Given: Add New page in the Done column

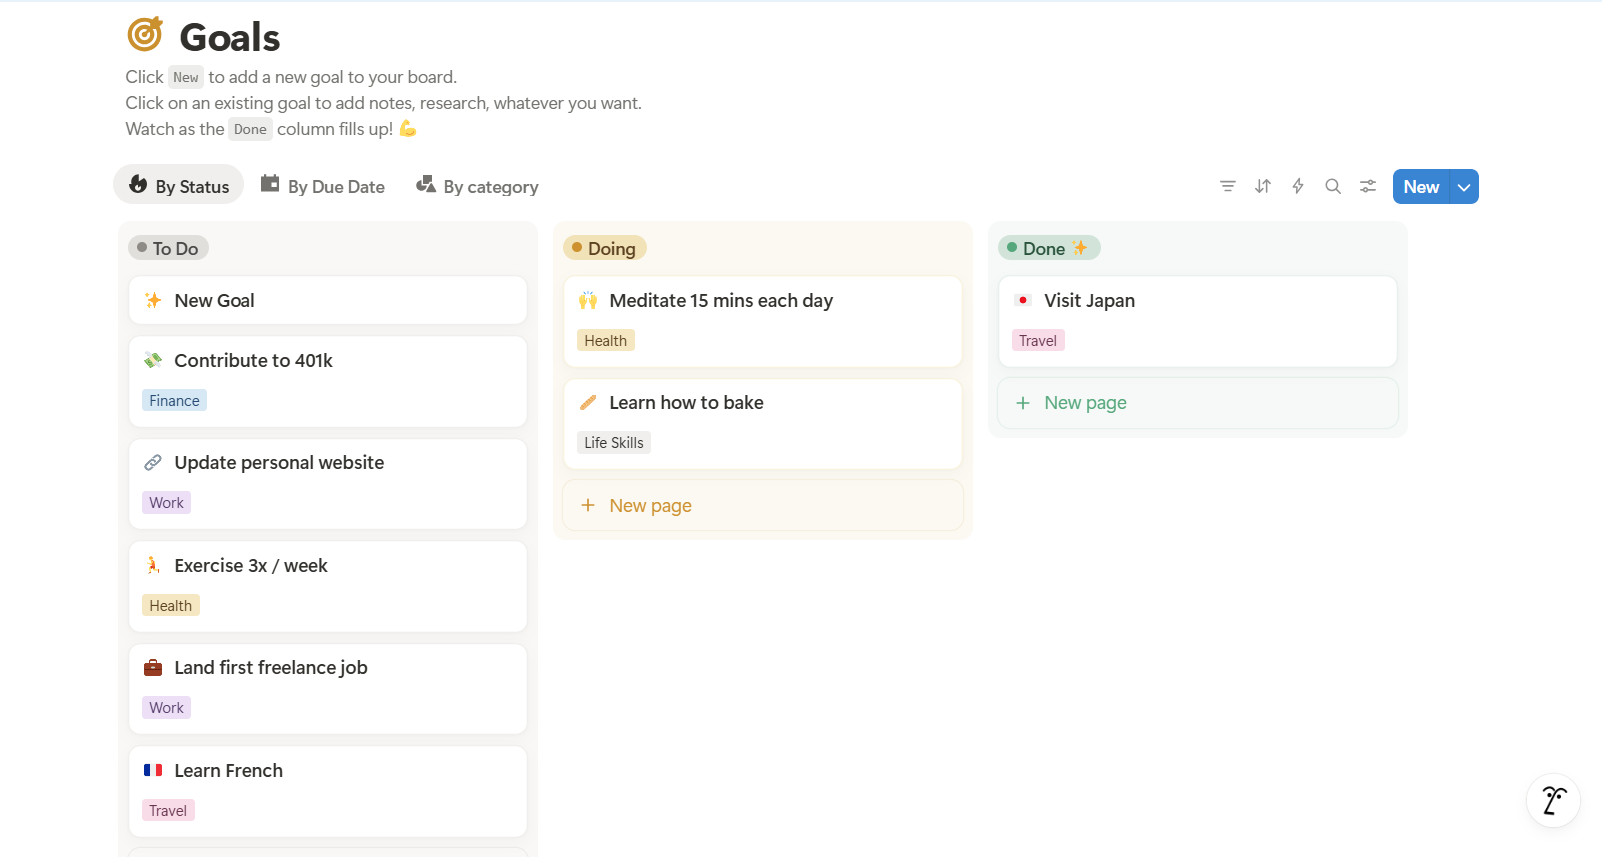Looking at the screenshot, I should click(x=1085, y=403).
